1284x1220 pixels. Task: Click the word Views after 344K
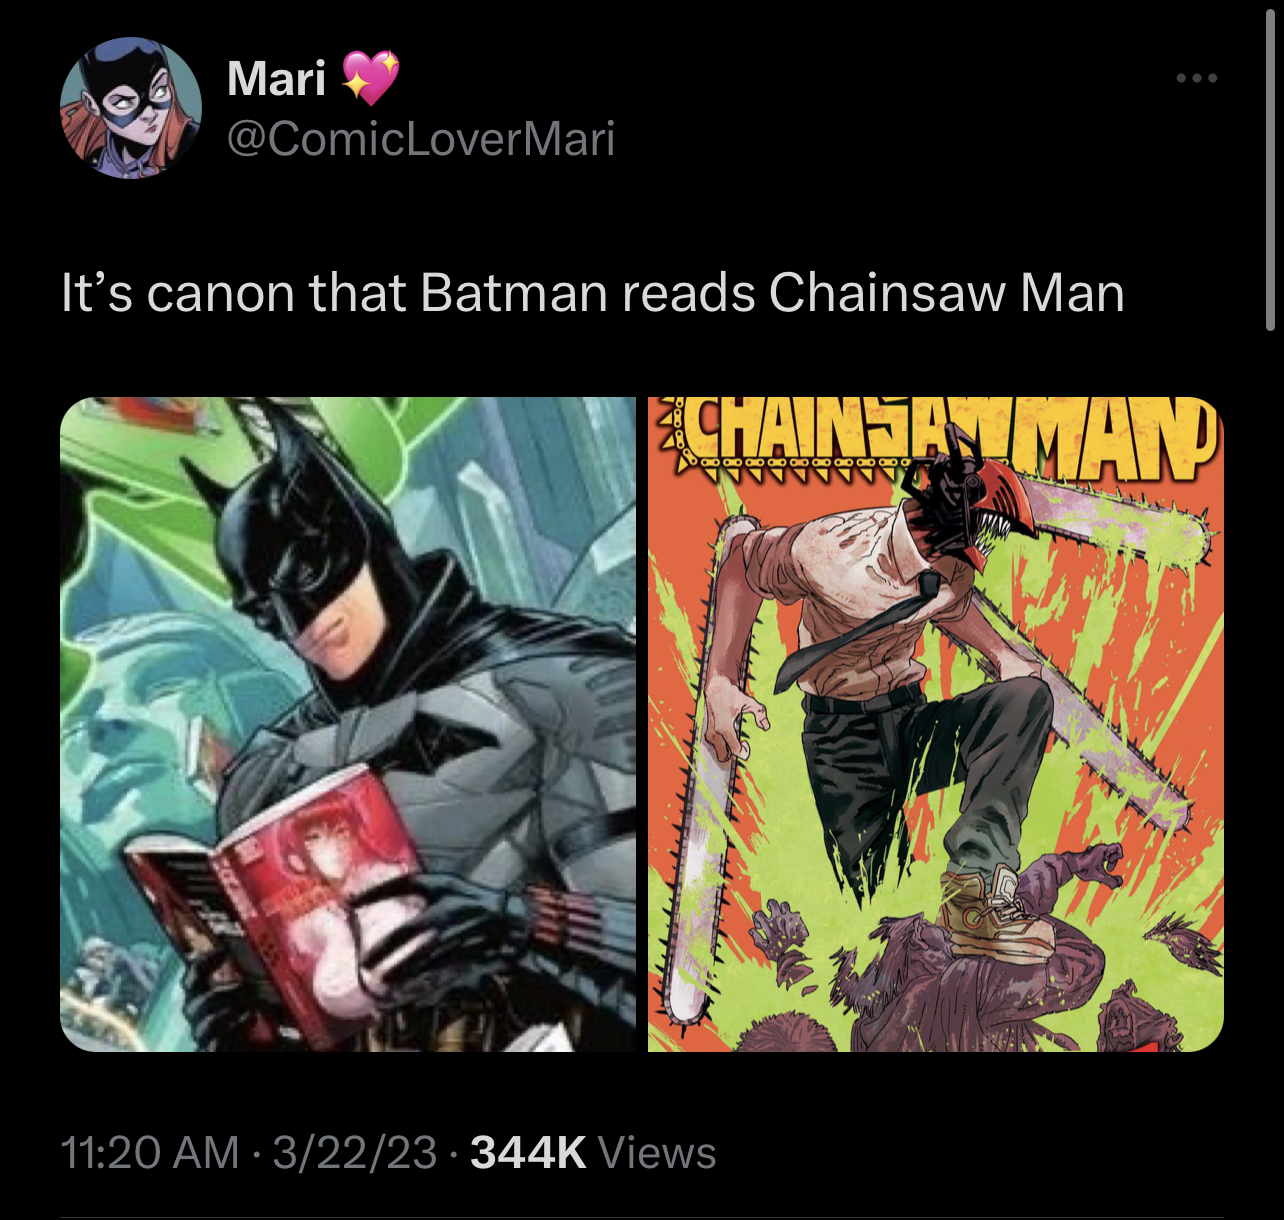[x=657, y=1152]
